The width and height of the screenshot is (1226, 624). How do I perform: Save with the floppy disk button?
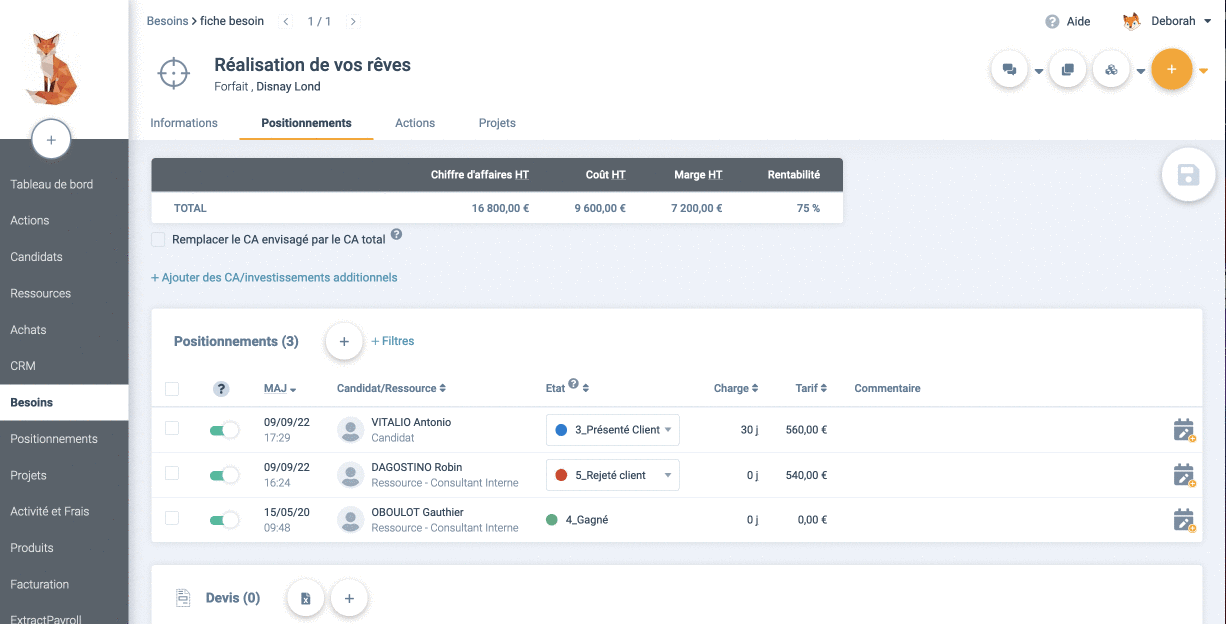(x=1188, y=176)
